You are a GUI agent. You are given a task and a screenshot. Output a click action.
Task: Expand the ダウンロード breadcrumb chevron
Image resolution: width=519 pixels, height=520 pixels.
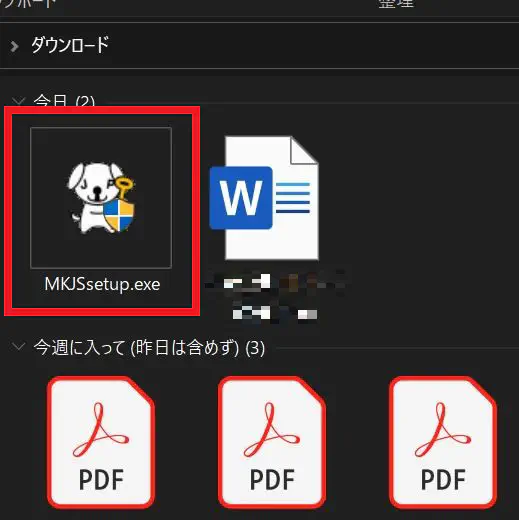(14, 46)
